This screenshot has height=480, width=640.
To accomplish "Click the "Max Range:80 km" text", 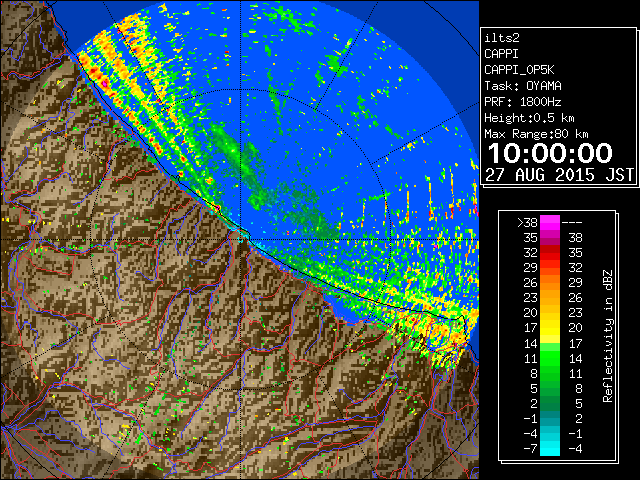I will [536, 134].
